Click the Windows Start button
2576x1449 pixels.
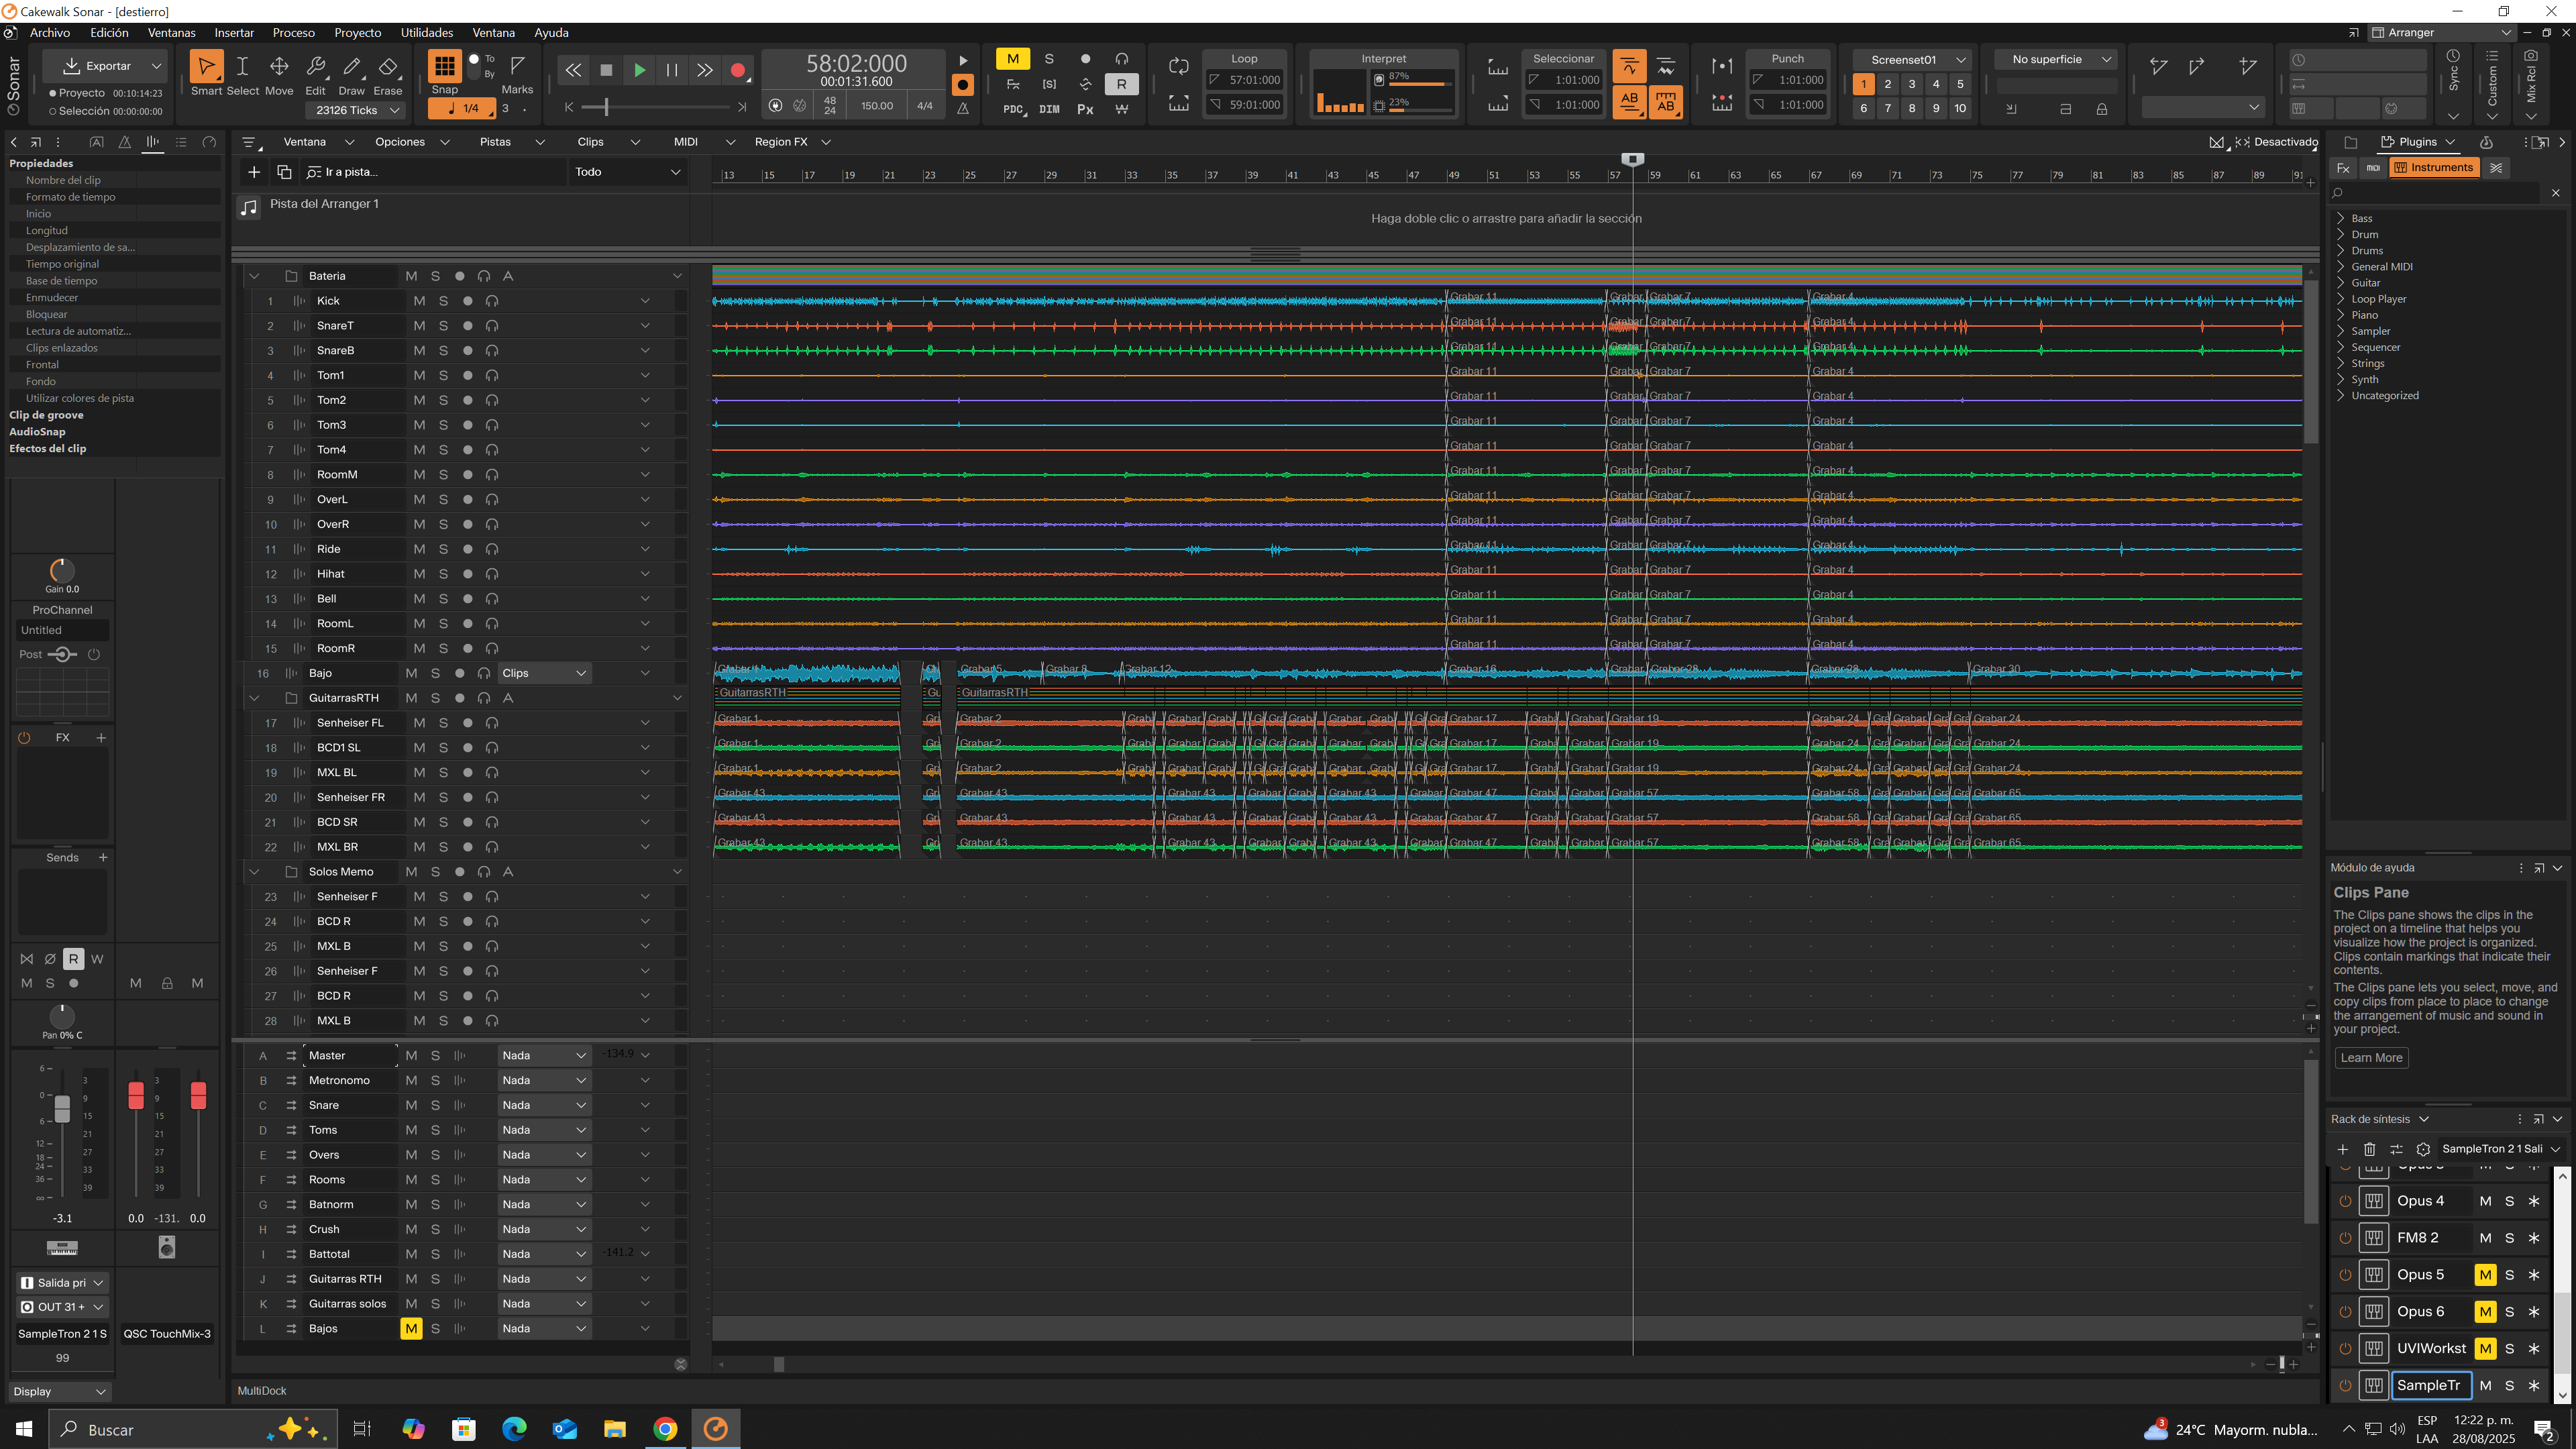[24, 1429]
